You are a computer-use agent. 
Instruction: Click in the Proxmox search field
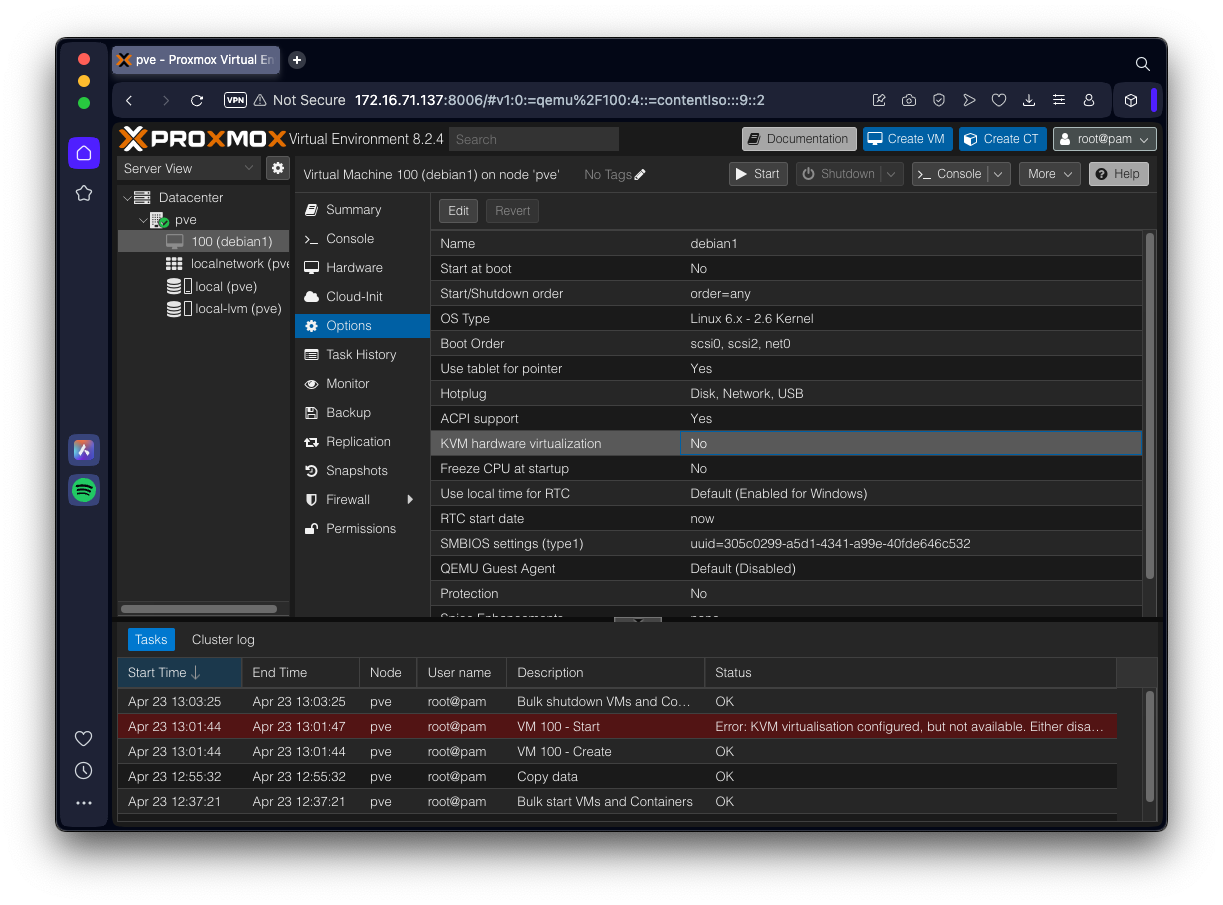533,139
